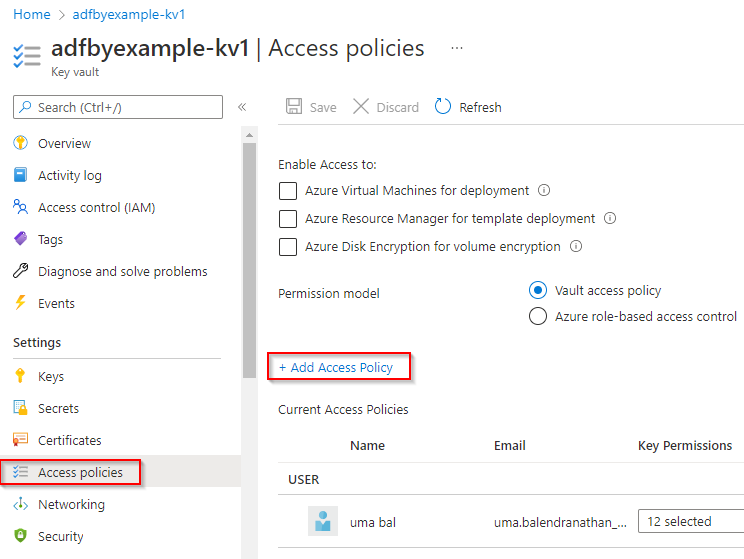The height and width of the screenshot is (559, 744).
Task: Click the Search (Ctrl+/) input field
Action: pos(118,107)
